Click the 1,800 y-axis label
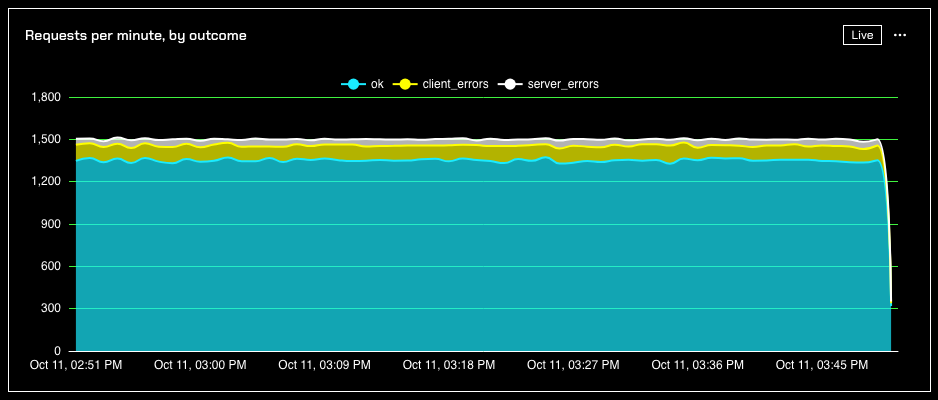Screen dimensions: 938x400 (x=48, y=97)
